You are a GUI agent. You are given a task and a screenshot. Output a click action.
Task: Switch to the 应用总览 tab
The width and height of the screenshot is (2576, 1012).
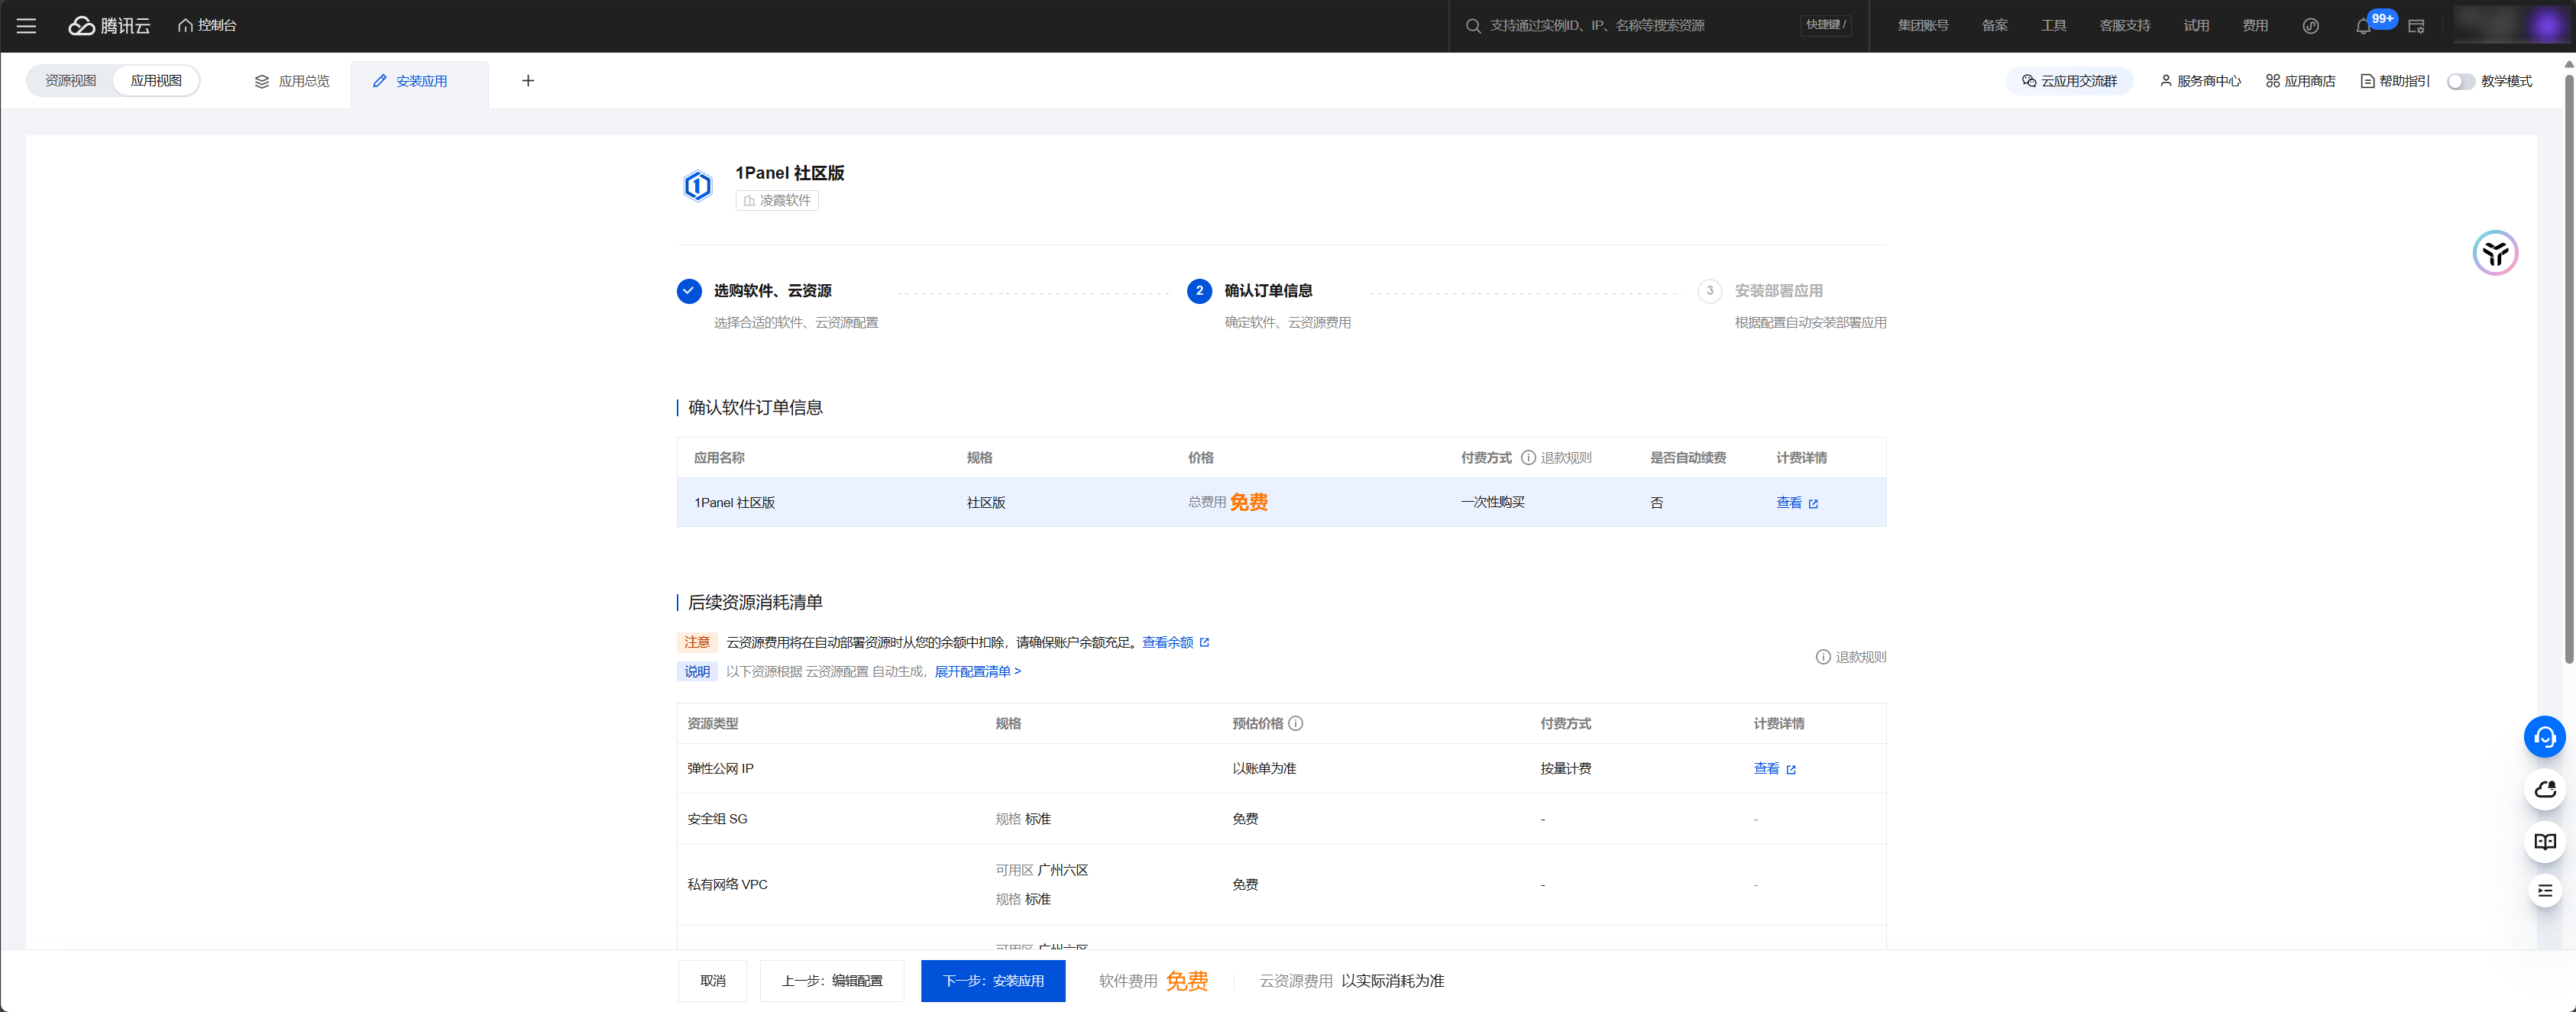point(292,82)
